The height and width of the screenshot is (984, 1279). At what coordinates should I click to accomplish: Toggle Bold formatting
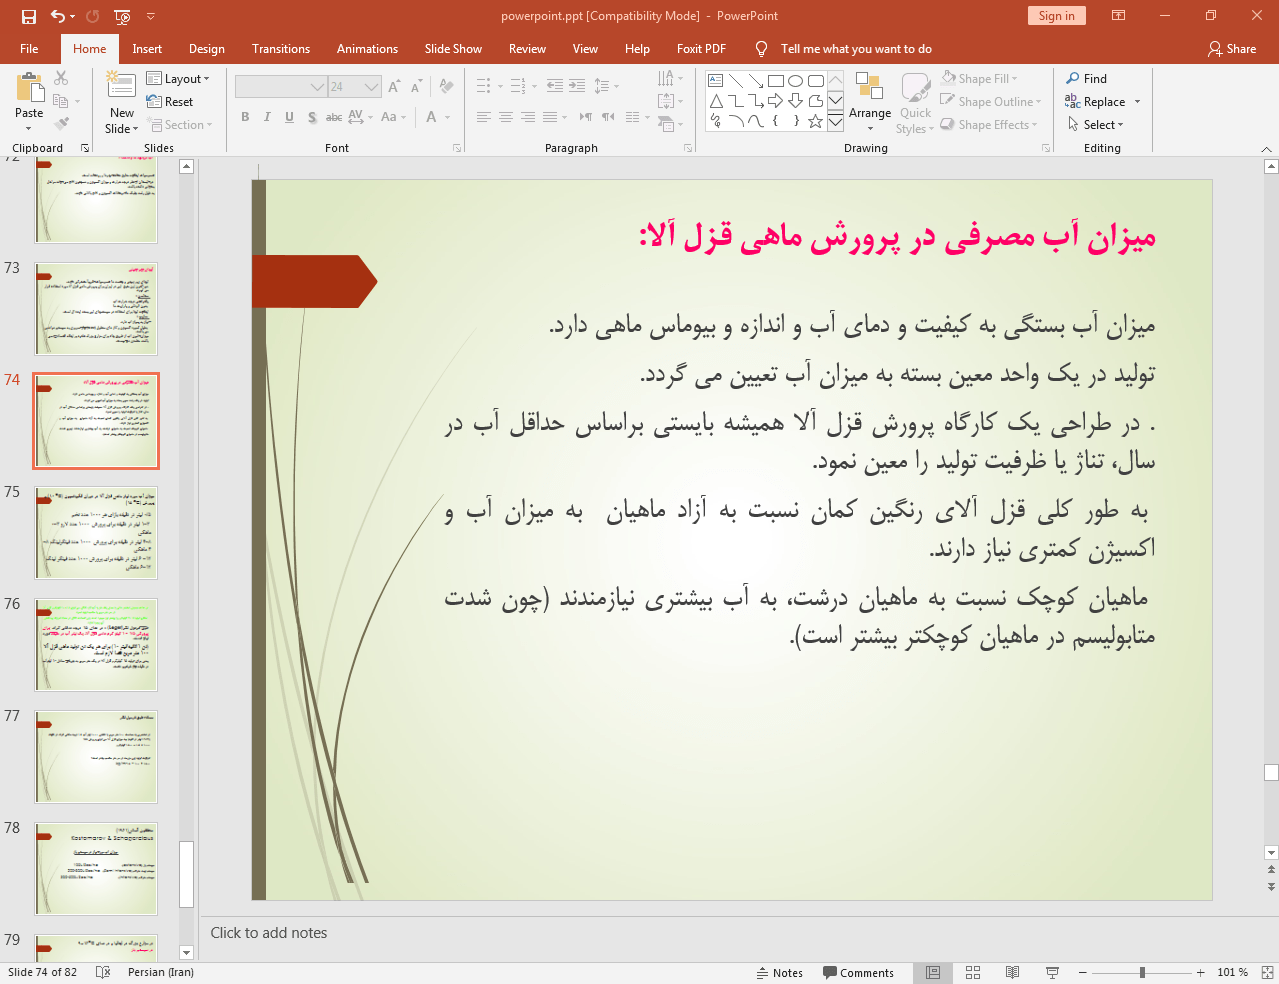pyautogui.click(x=245, y=117)
